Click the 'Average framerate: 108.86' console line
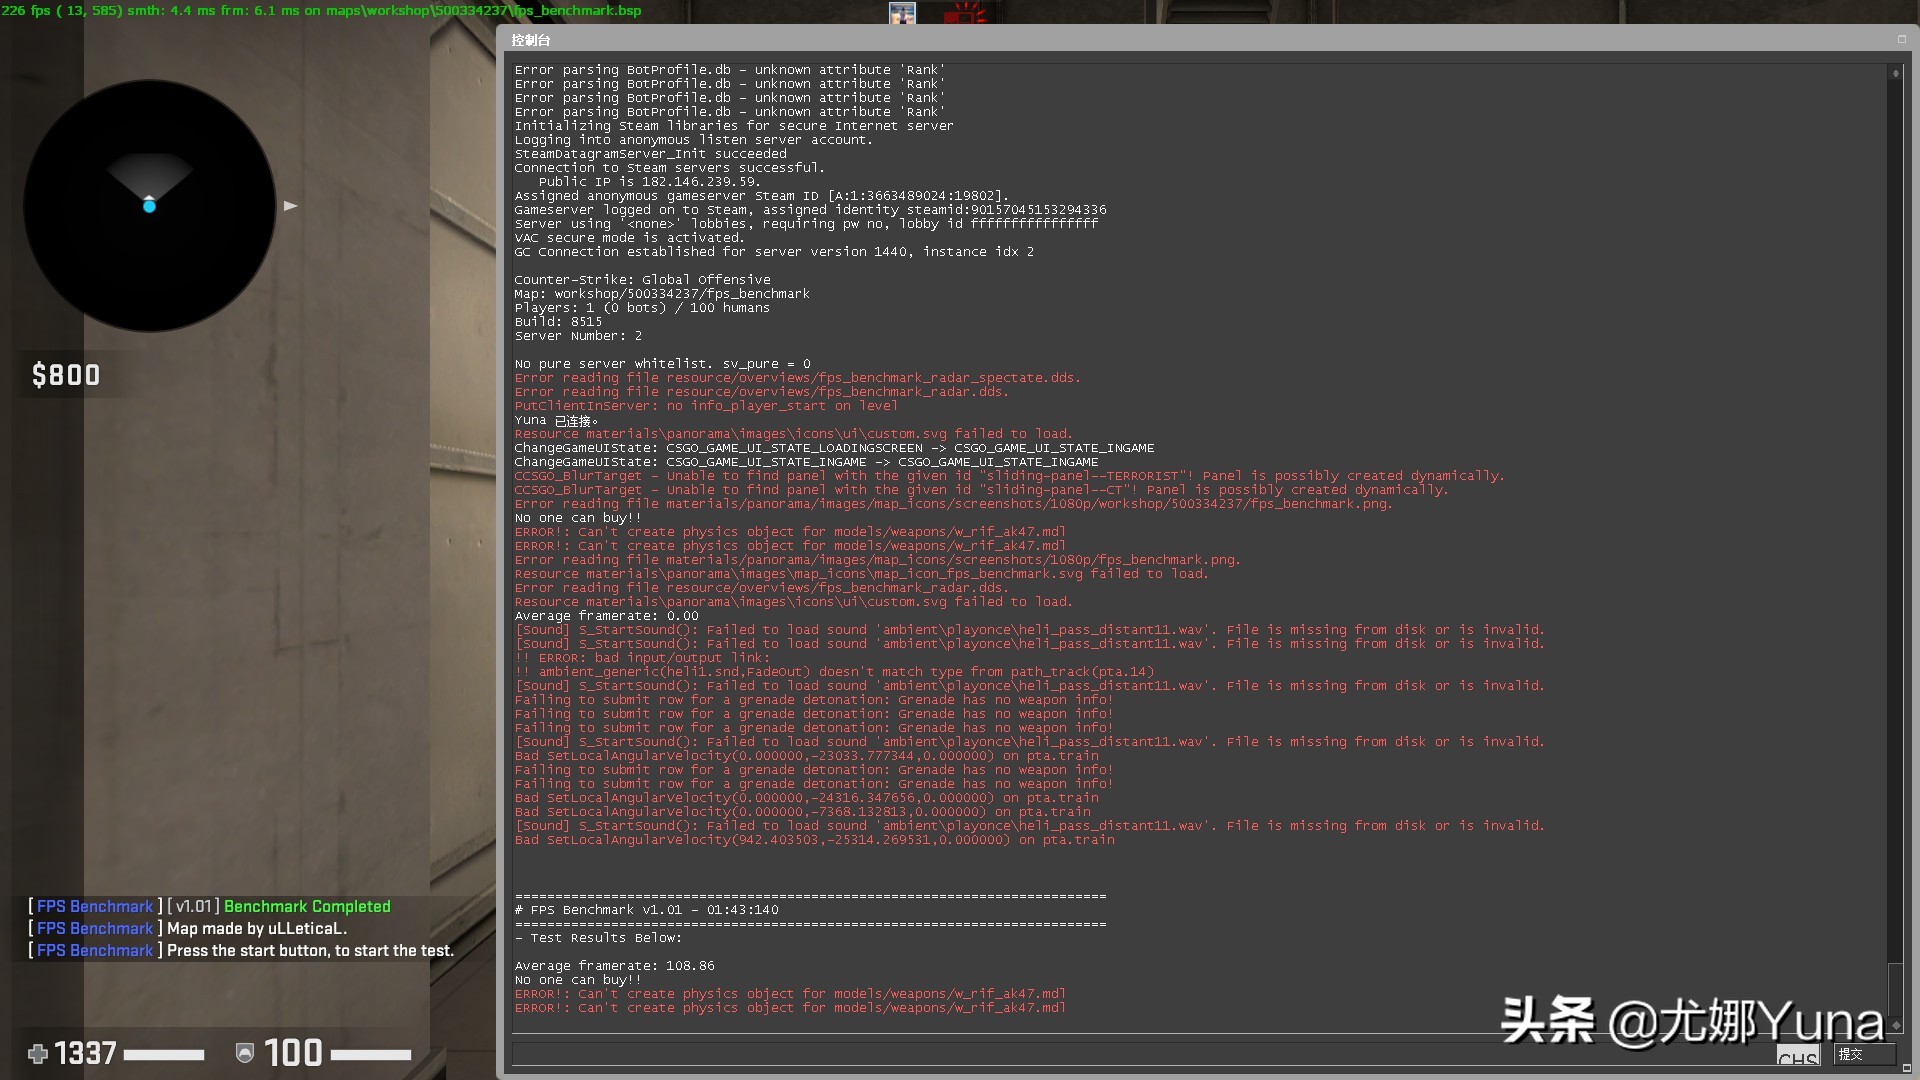 tap(614, 966)
